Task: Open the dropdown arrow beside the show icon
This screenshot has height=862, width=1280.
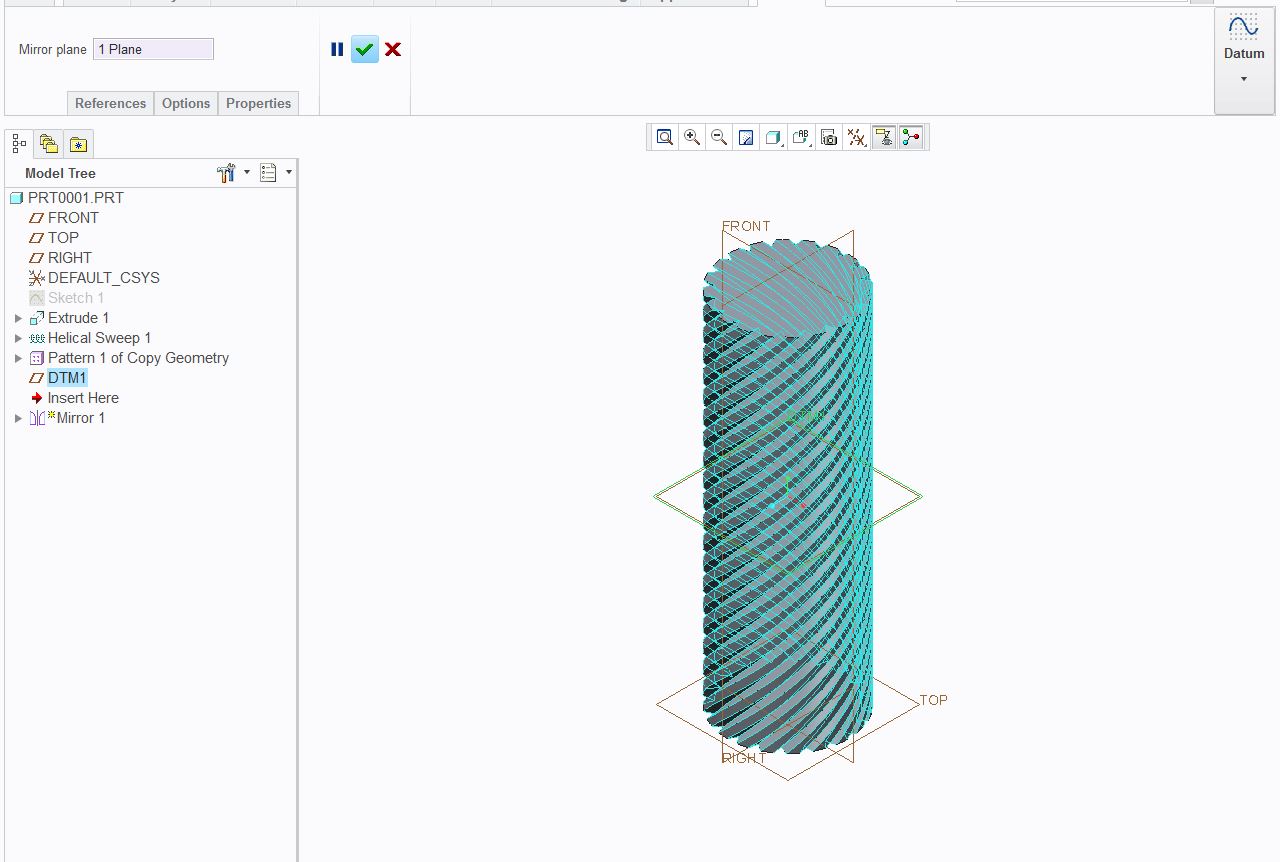Action: 289,172
